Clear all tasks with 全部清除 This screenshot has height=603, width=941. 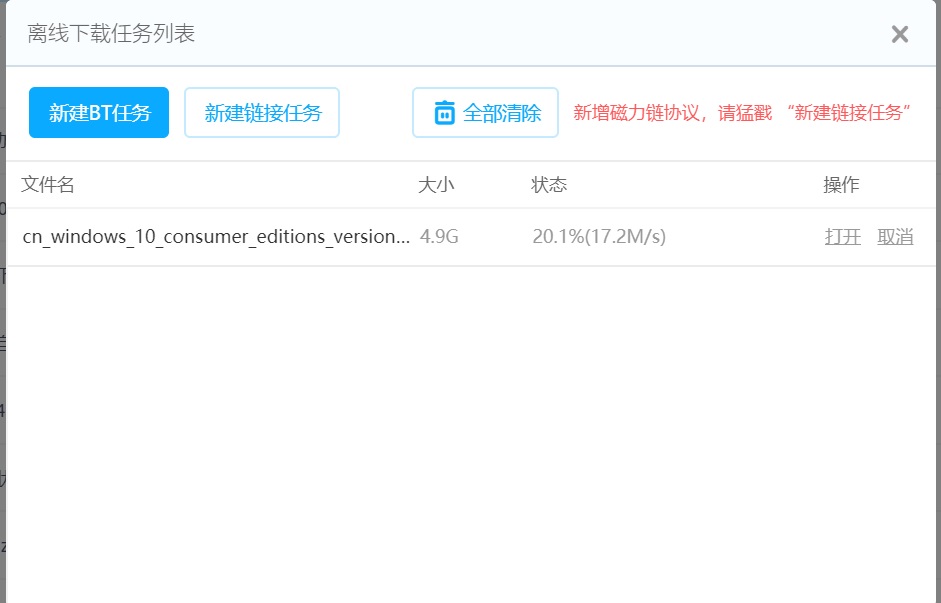[x=485, y=113]
